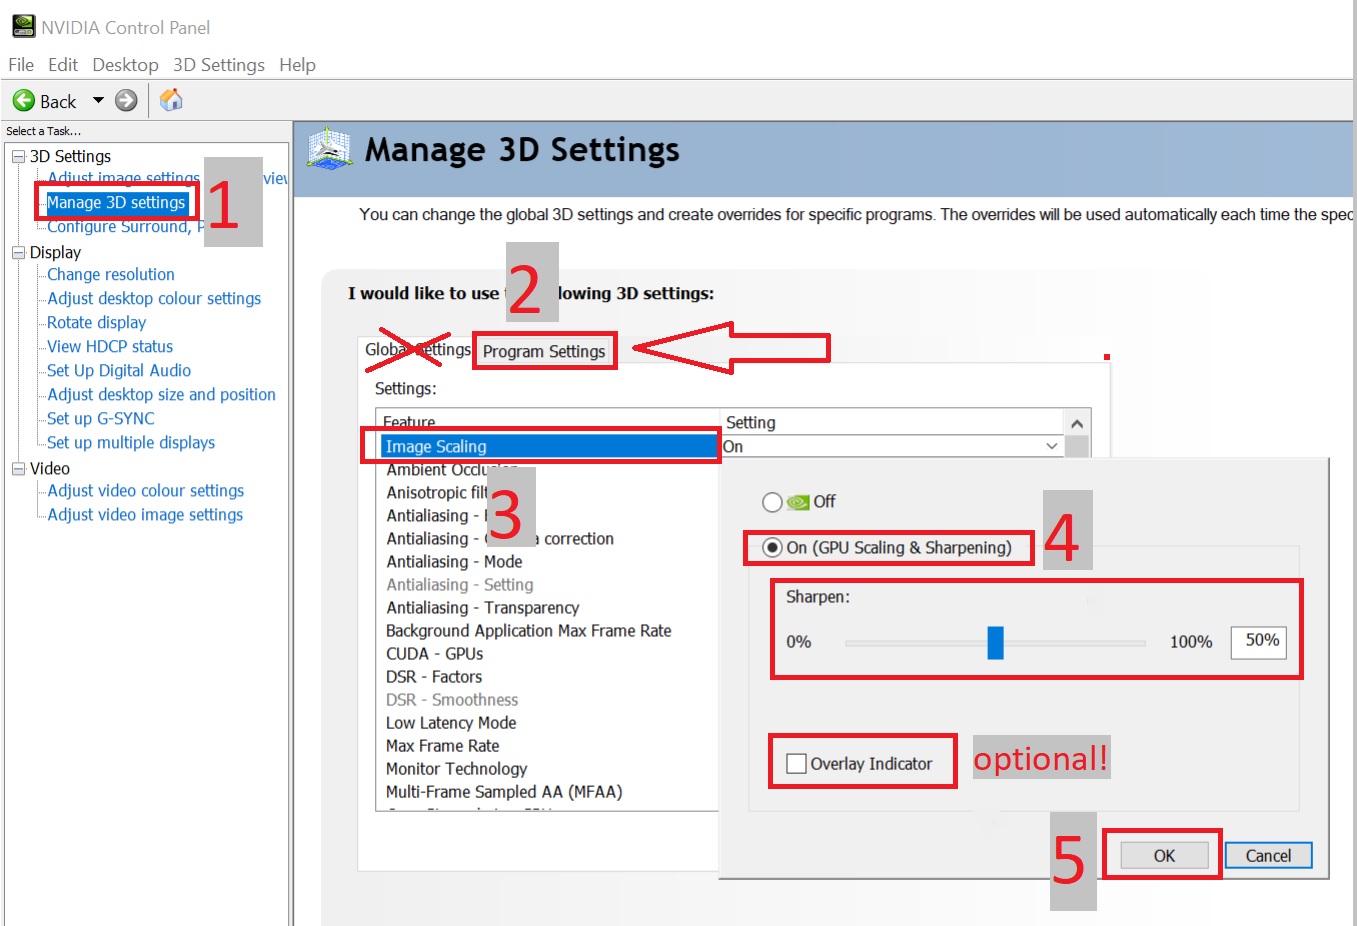Open Adjust video colour settings
This screenshot has height=926, width=1357.
click(x=146, y=491)
